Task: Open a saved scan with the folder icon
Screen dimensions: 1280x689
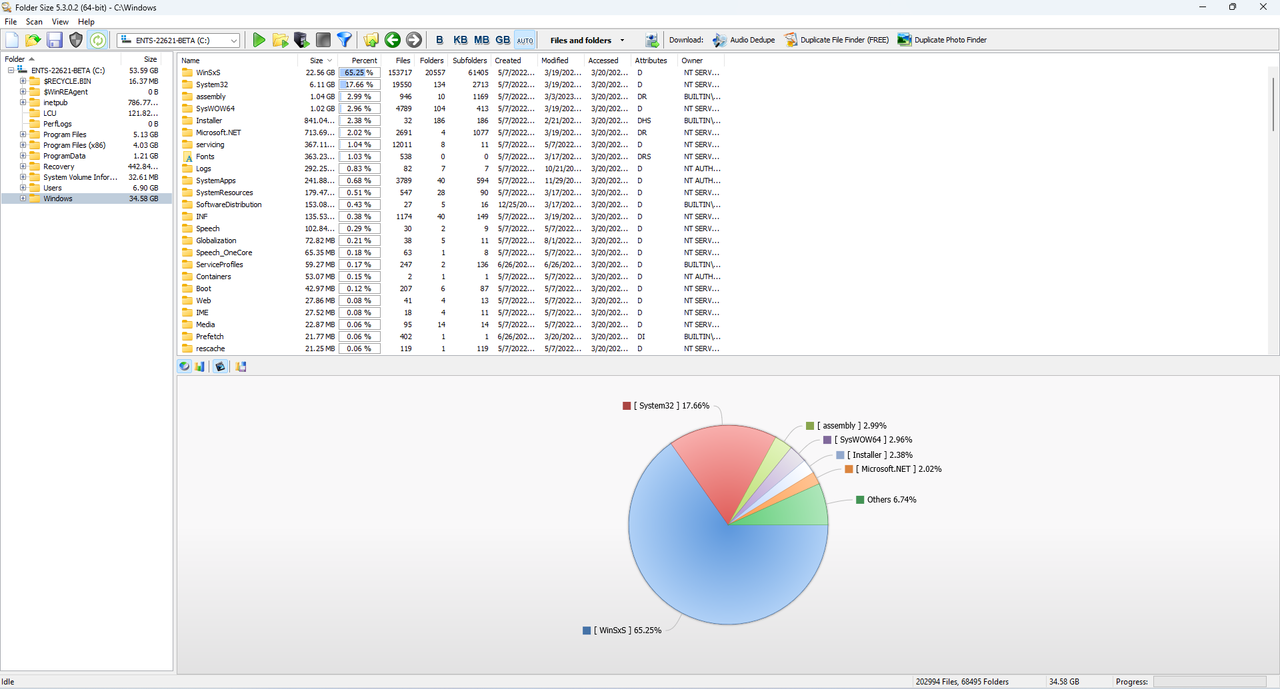Action: click(33, 40)
